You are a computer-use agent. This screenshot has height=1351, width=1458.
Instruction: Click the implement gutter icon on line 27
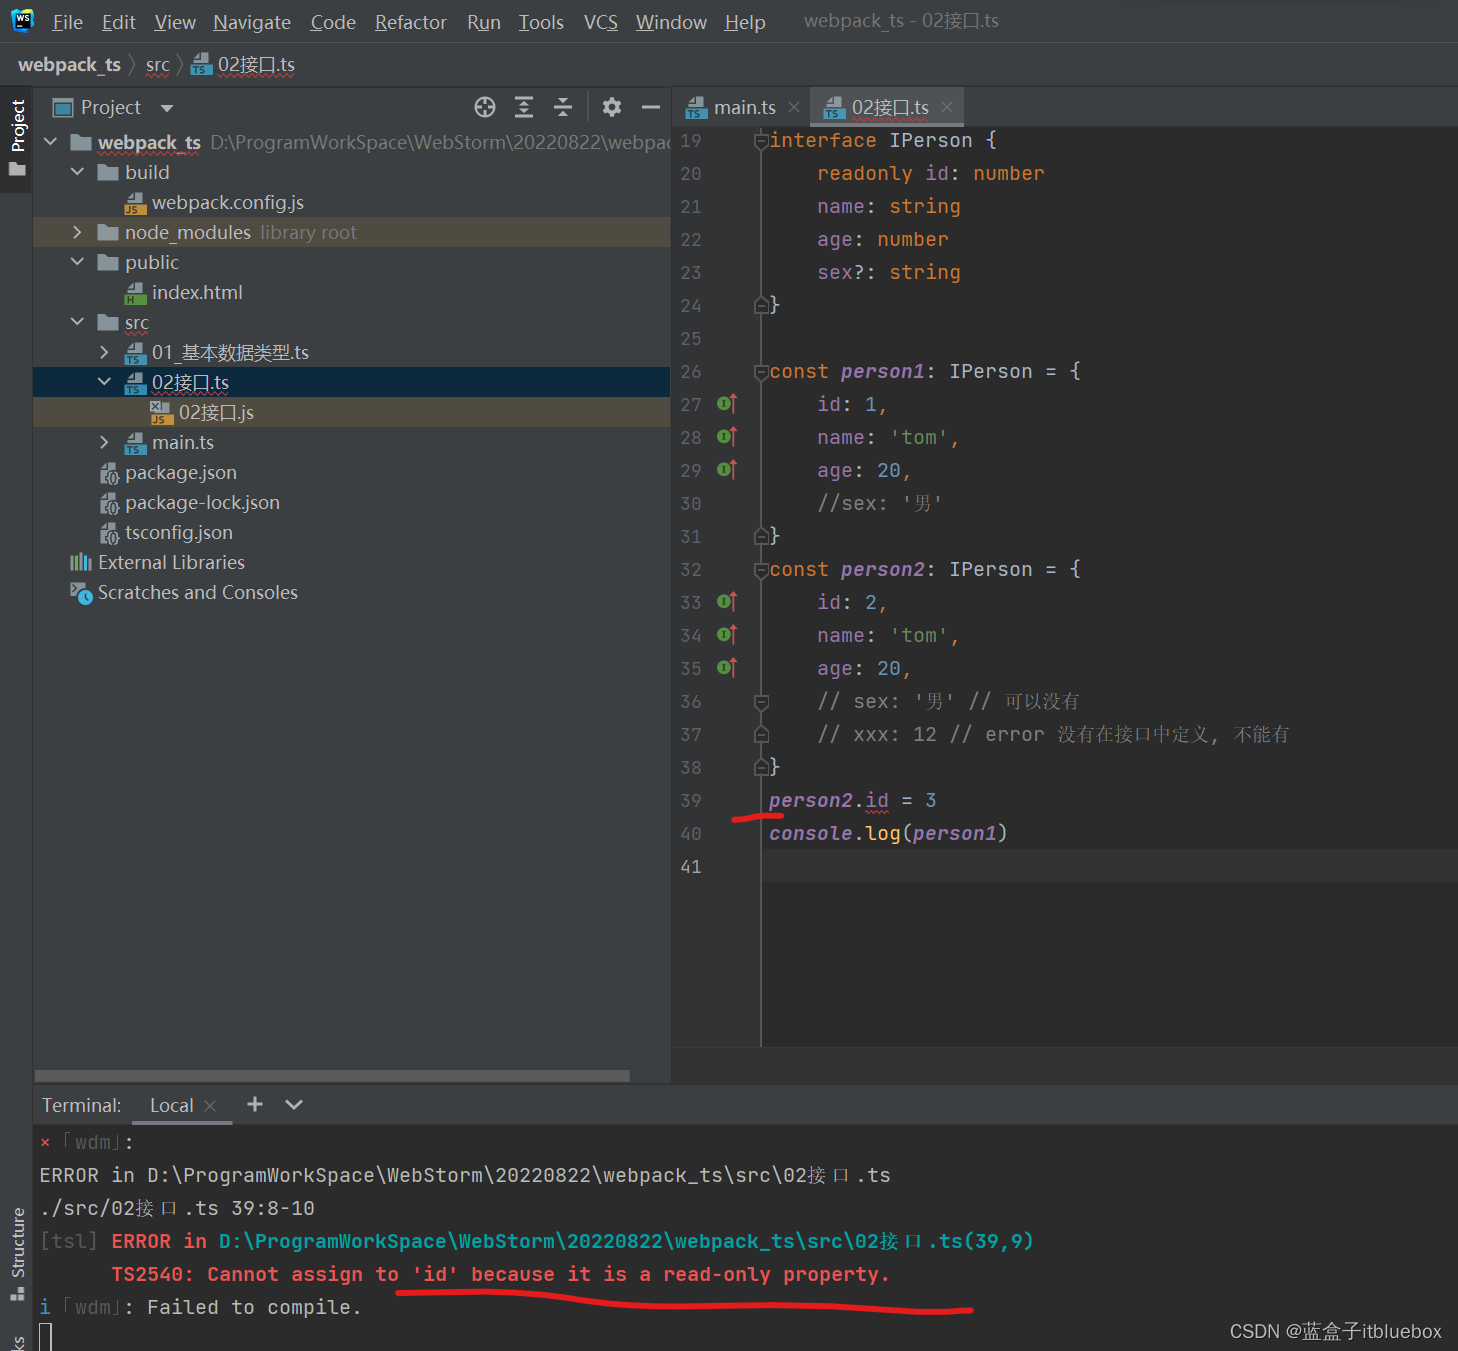coord(727,404)
